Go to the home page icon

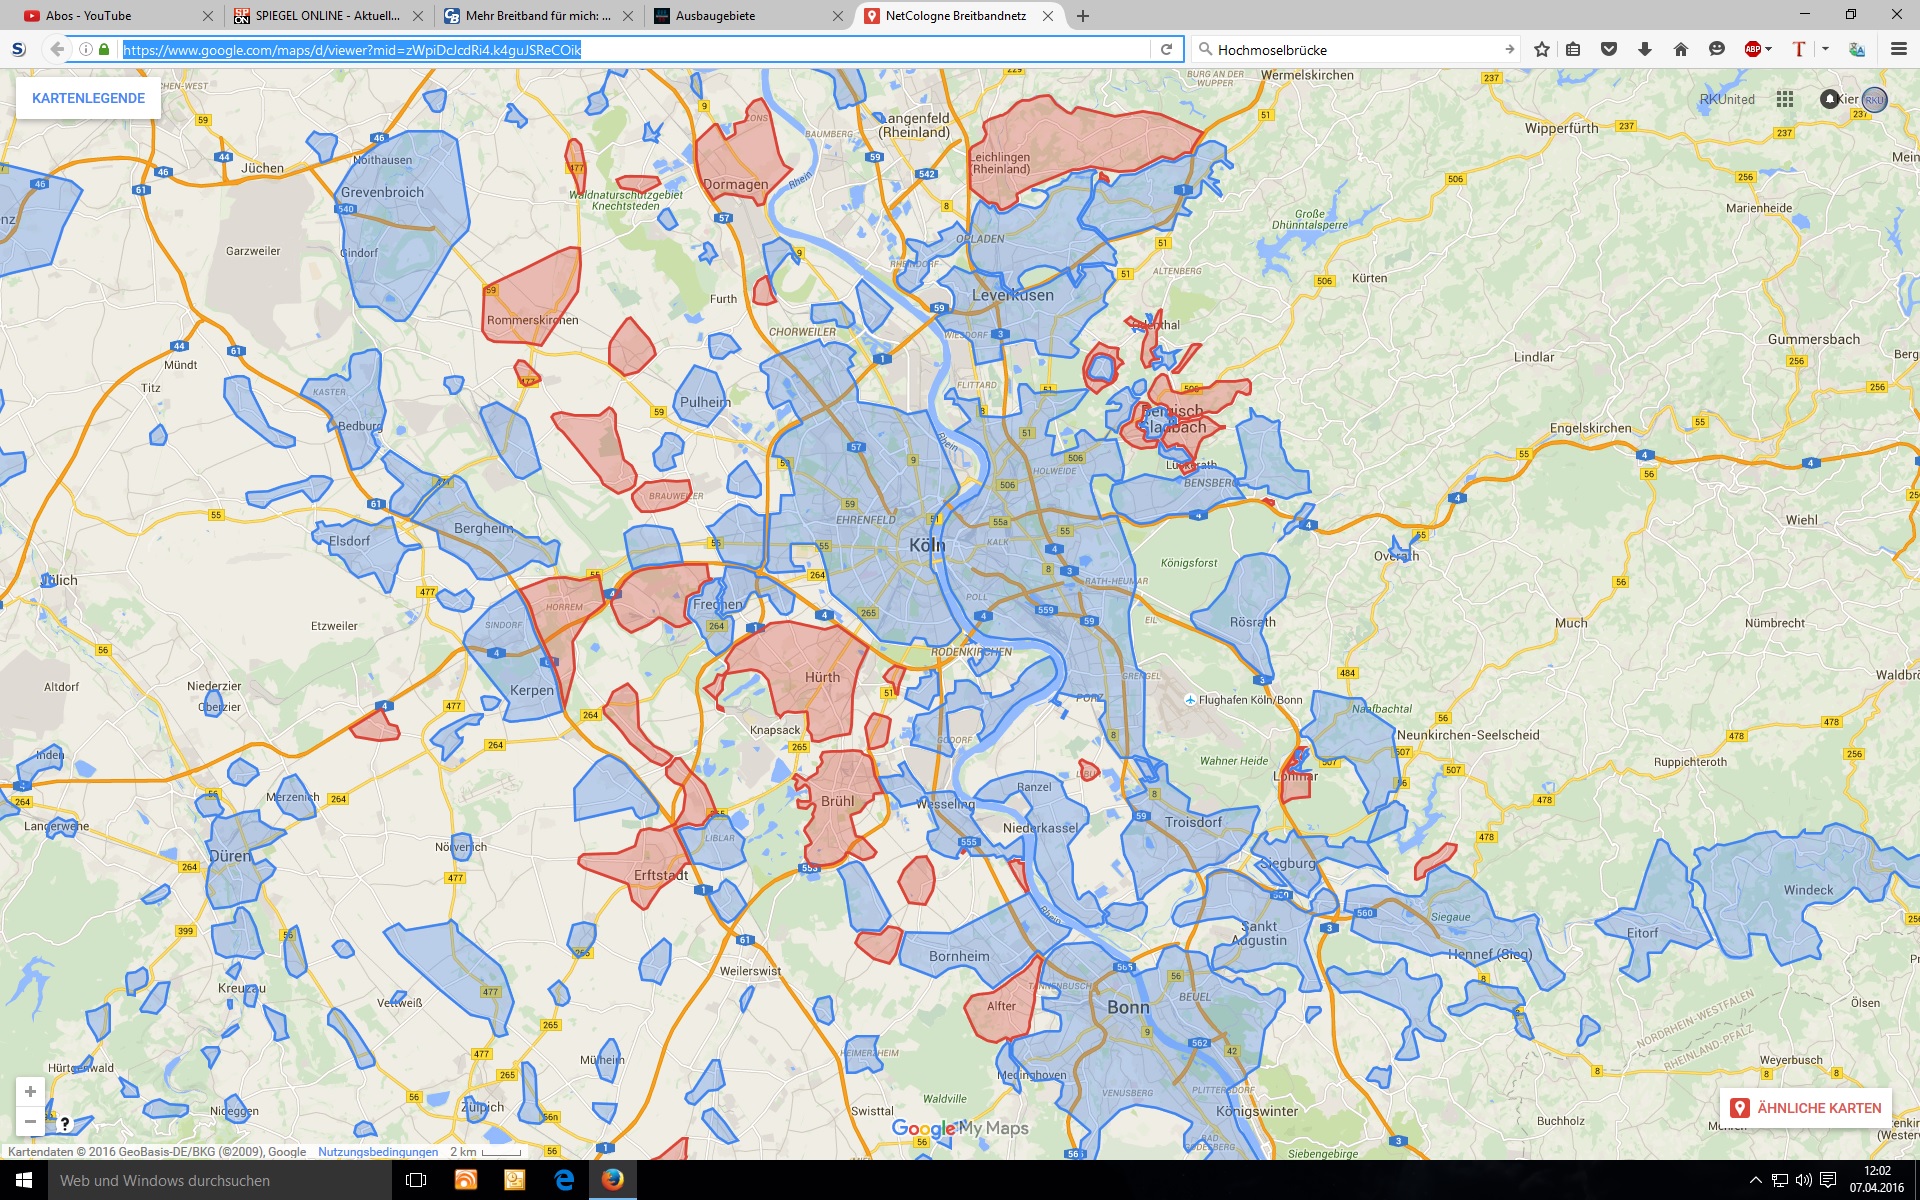[x=1681, y=49]
